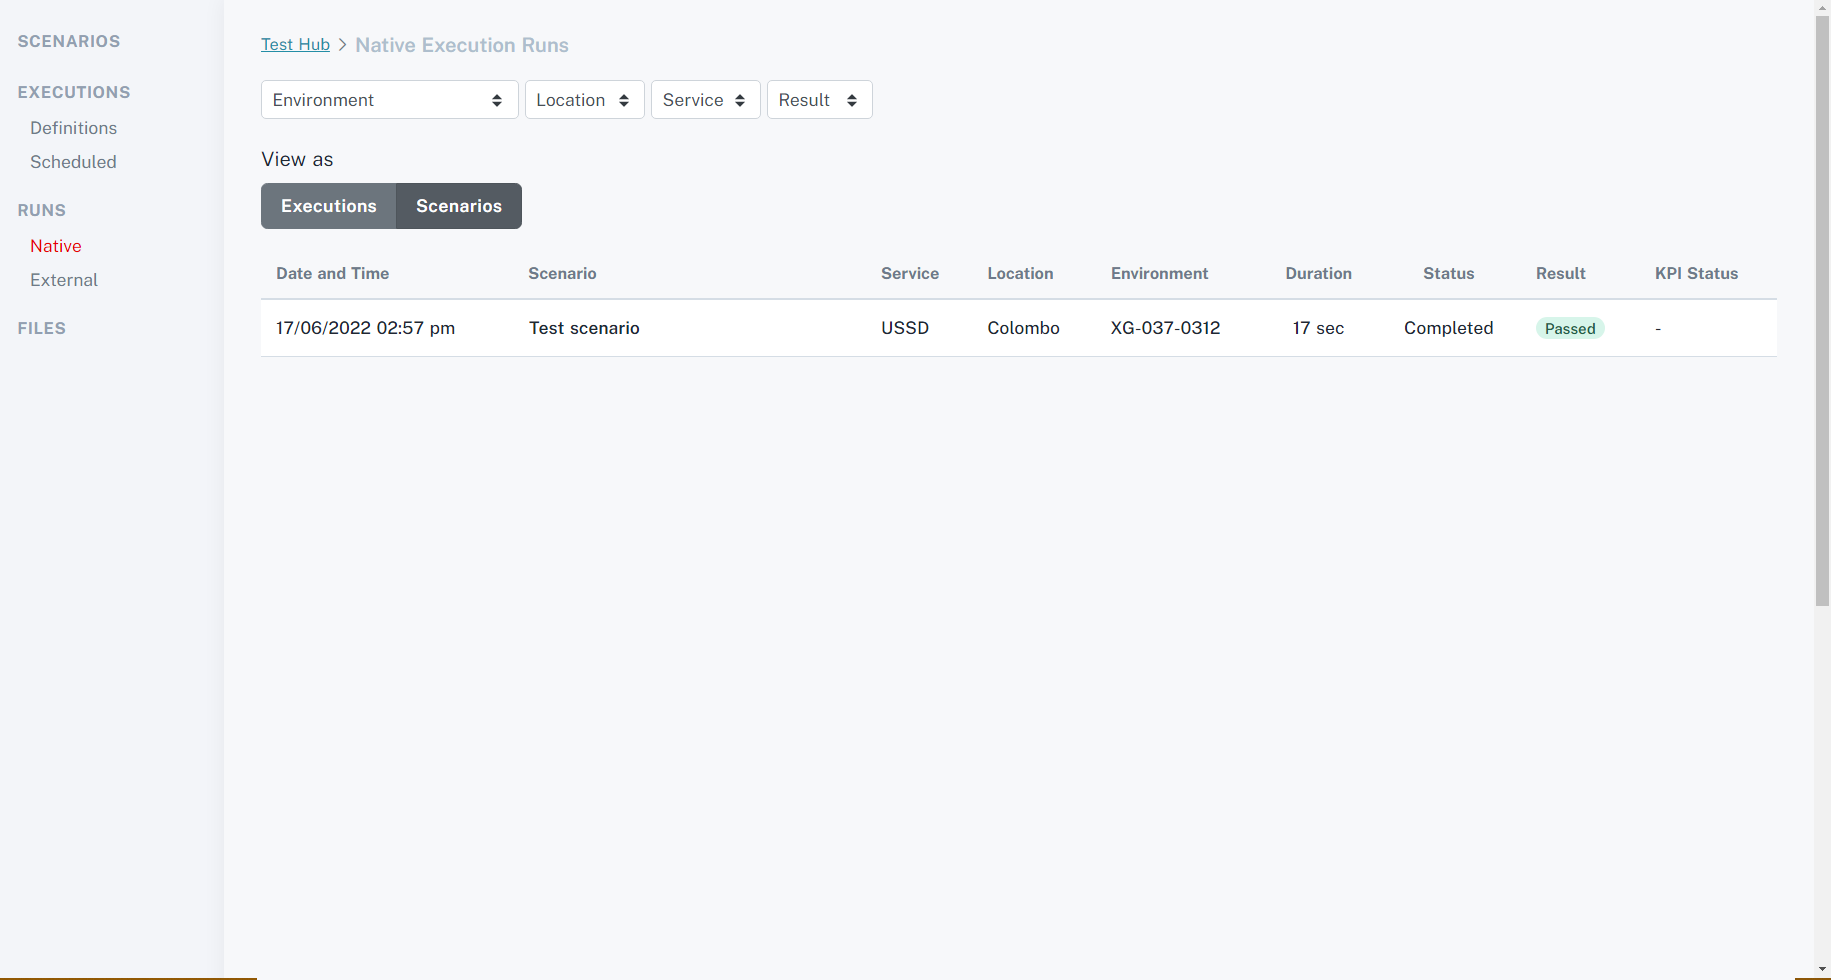Go to execution Definitions
This screenshot has width=1831, height=980.
73,128
